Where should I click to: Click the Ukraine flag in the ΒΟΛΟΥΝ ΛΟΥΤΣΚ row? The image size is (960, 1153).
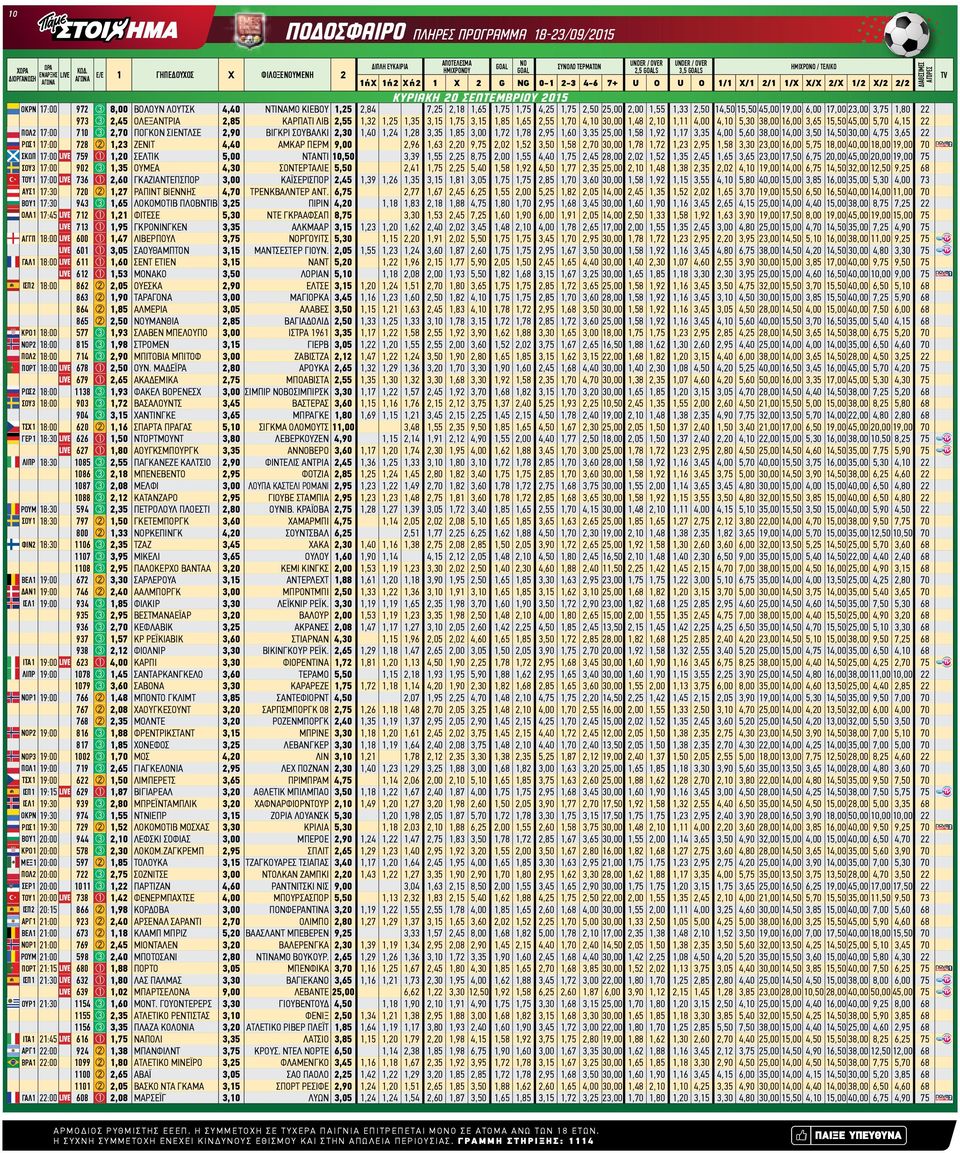(12, 109)
